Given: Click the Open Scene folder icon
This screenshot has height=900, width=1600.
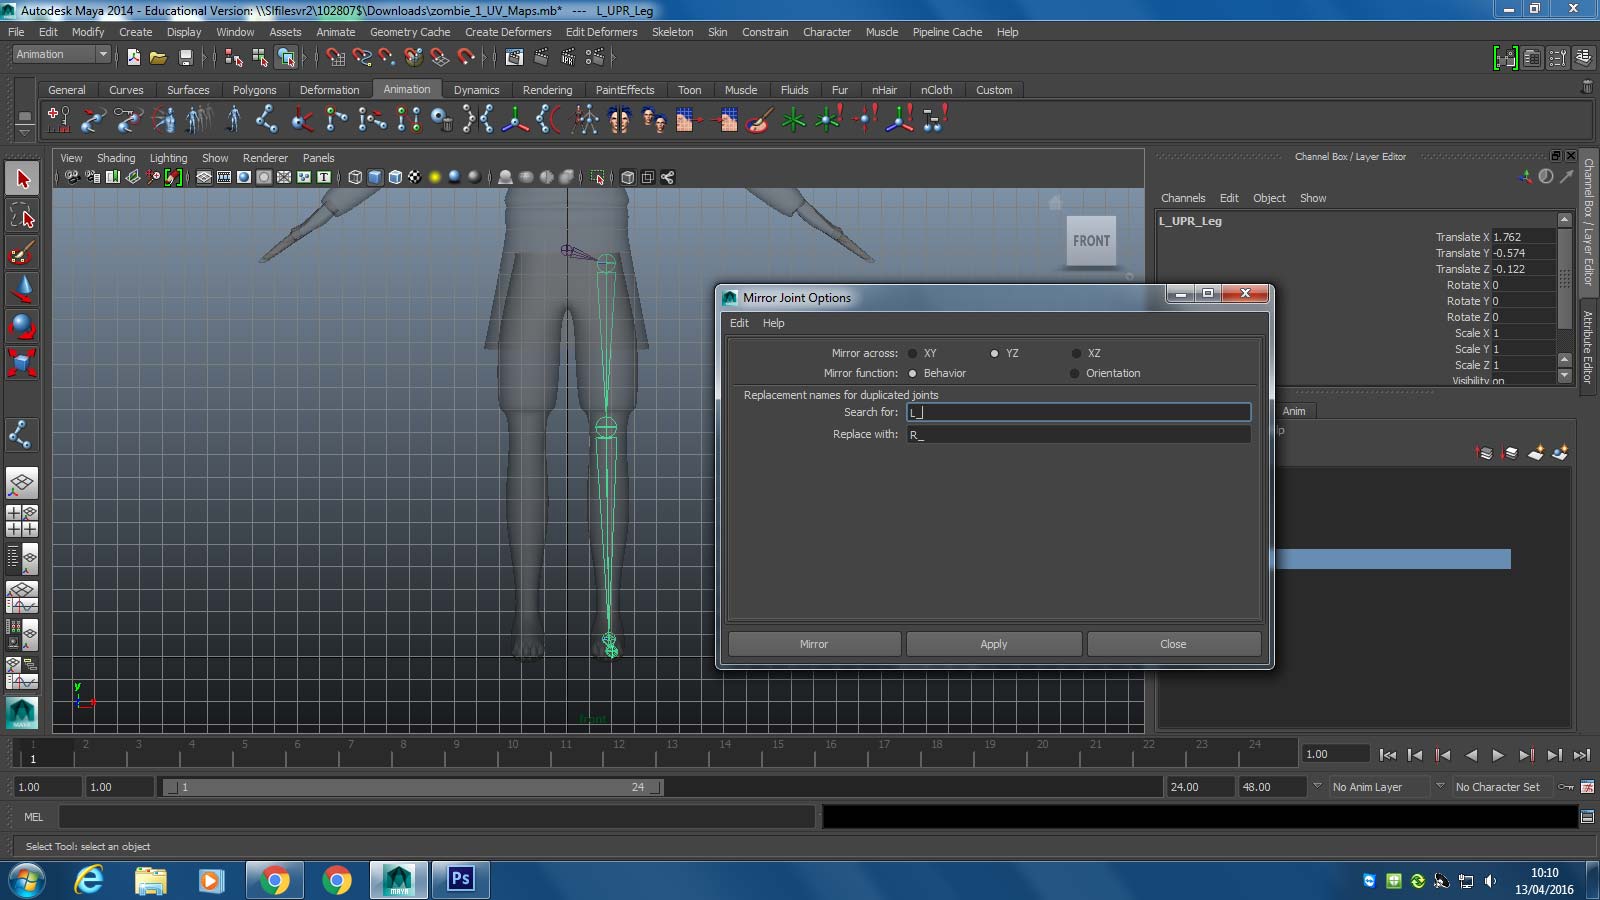Looking at the screenshot, I should [x=158, y=58].
